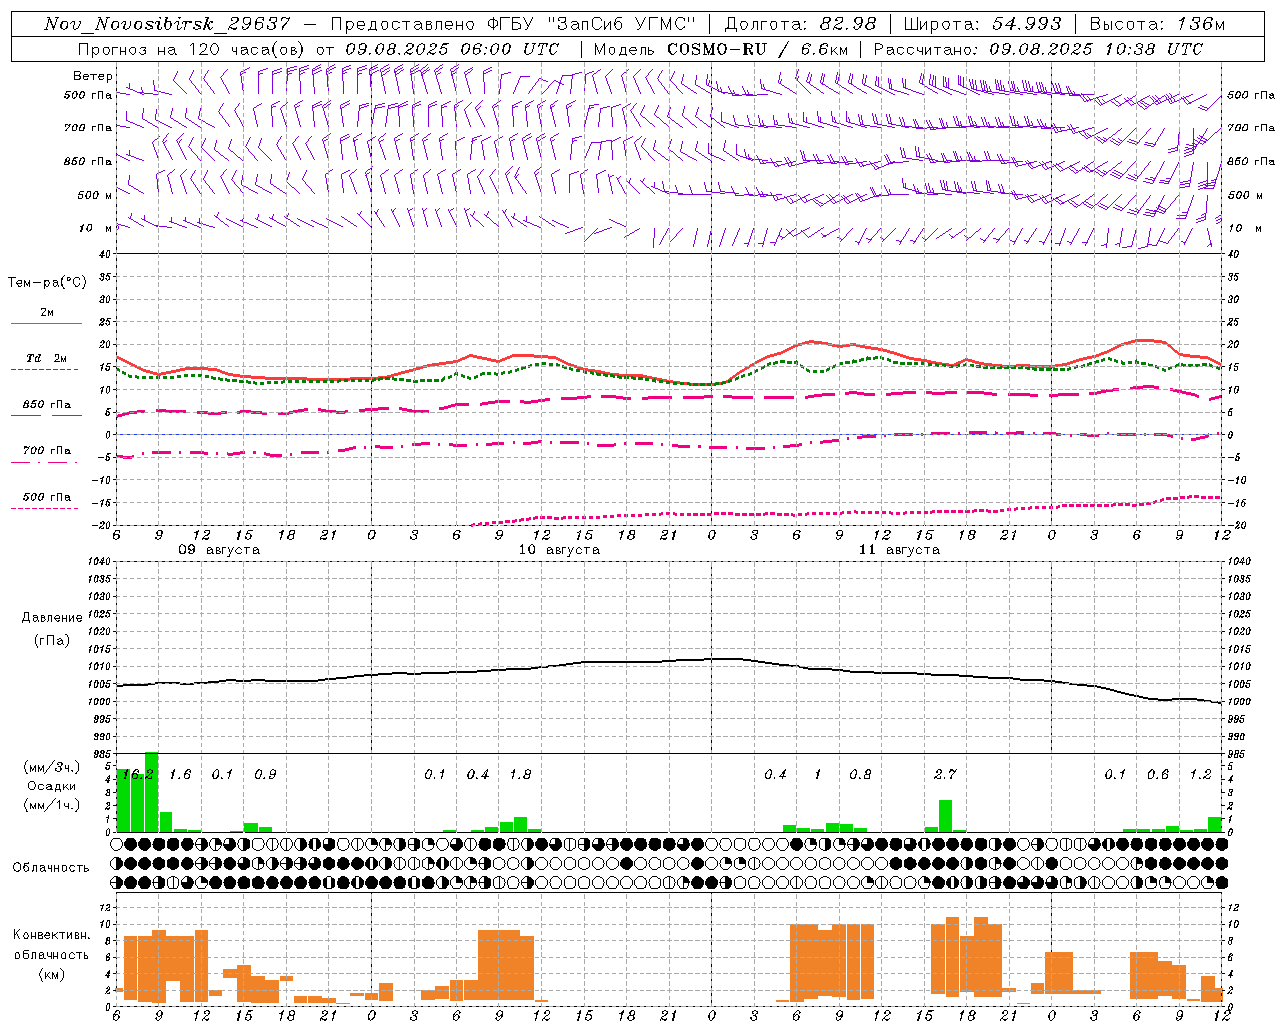Click the 1.8 precipitation total
The width and height of the screenshot is (1280, 1024).
coord(520,775)
